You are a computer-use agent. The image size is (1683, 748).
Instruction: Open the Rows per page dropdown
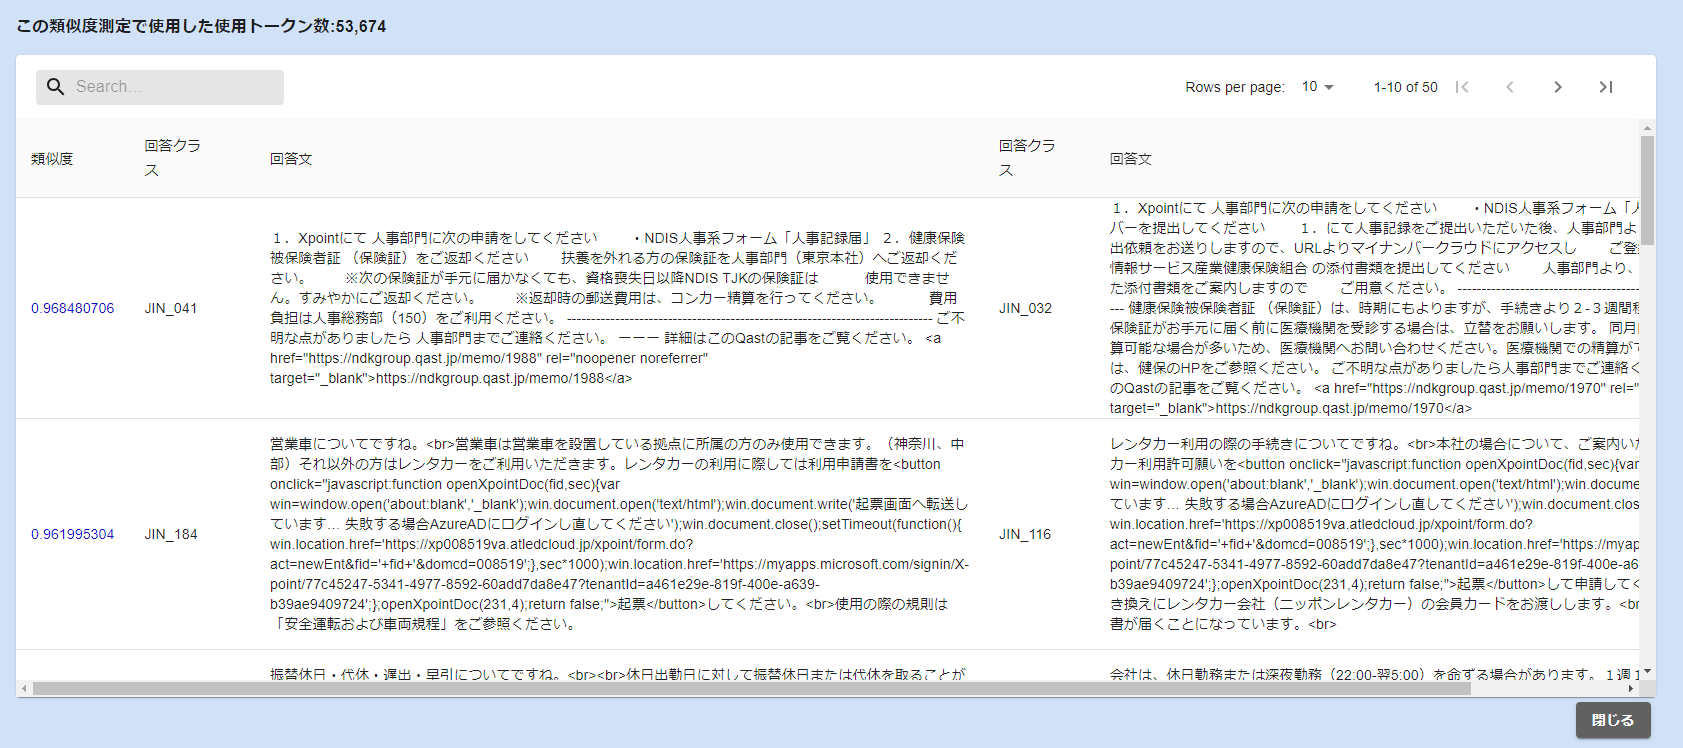coord(1318,87)
